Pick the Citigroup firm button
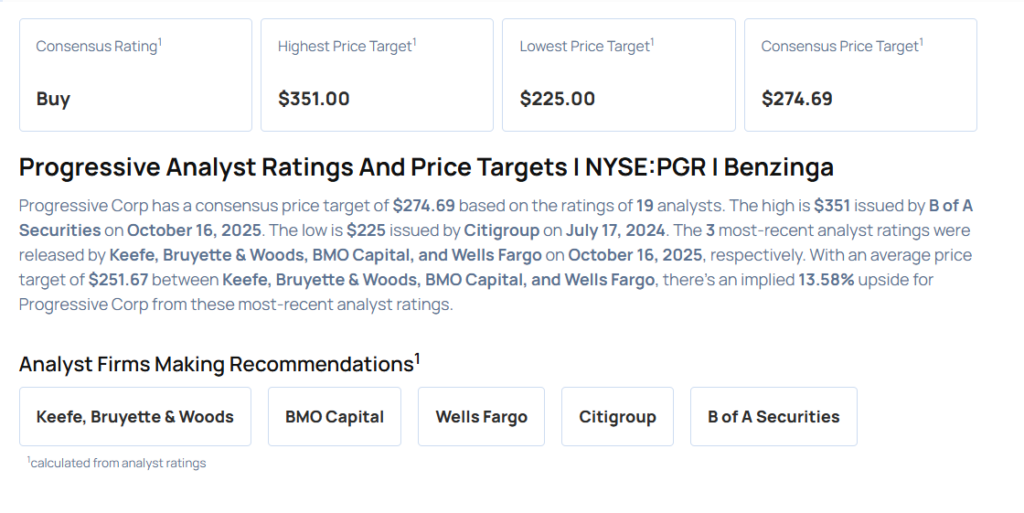This screenshot has width=1024, height=513. point(617,417)
